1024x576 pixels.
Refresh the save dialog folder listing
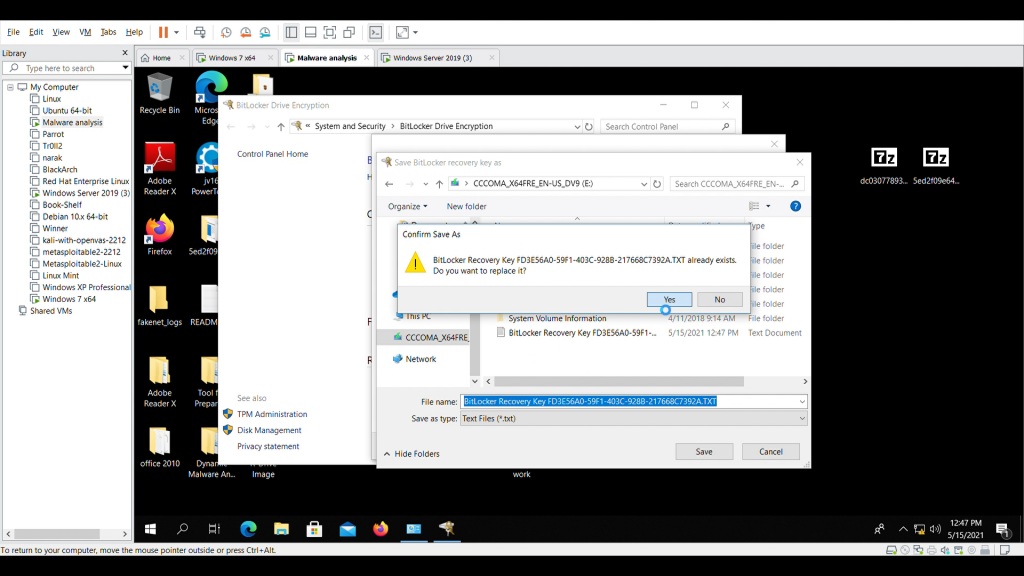pos(657,184)
